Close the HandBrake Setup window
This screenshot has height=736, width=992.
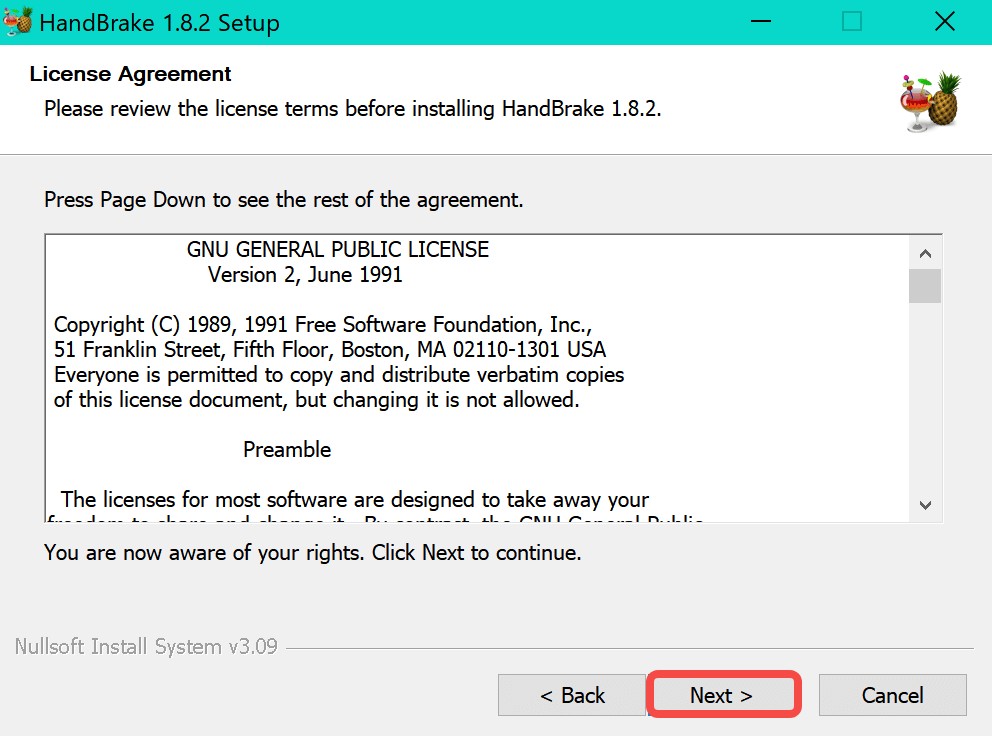click(x=945, y=22)
